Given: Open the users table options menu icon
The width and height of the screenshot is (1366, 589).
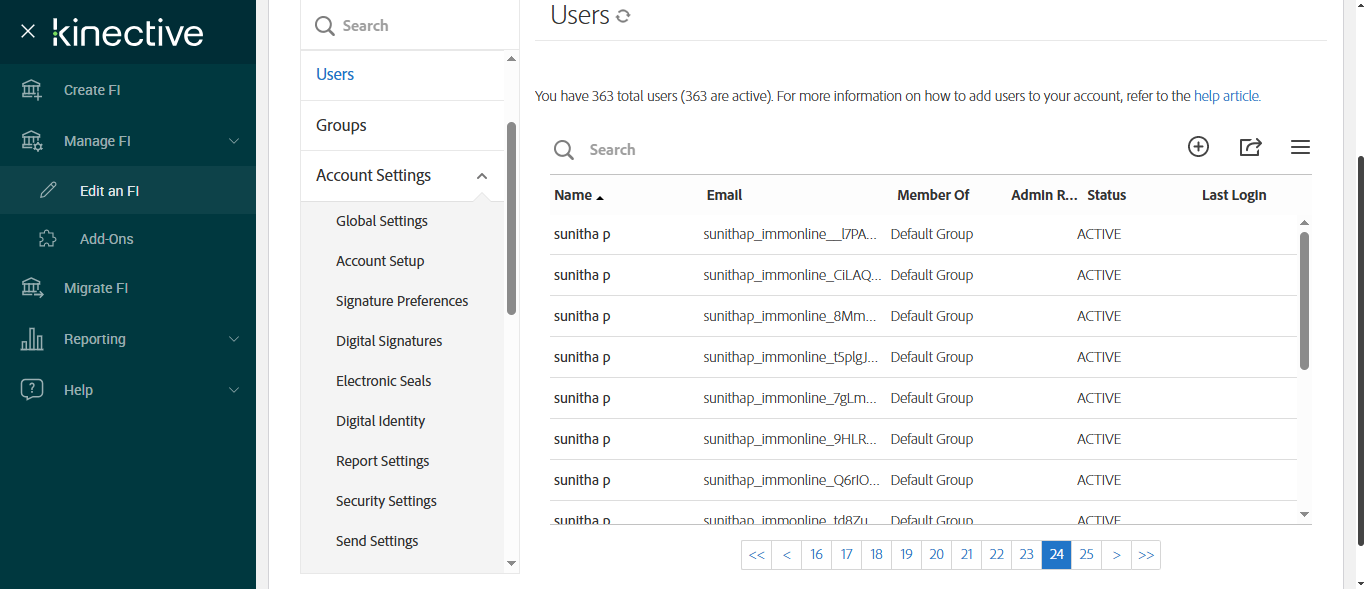Looking at the screenshot, I should point(1300,147).
